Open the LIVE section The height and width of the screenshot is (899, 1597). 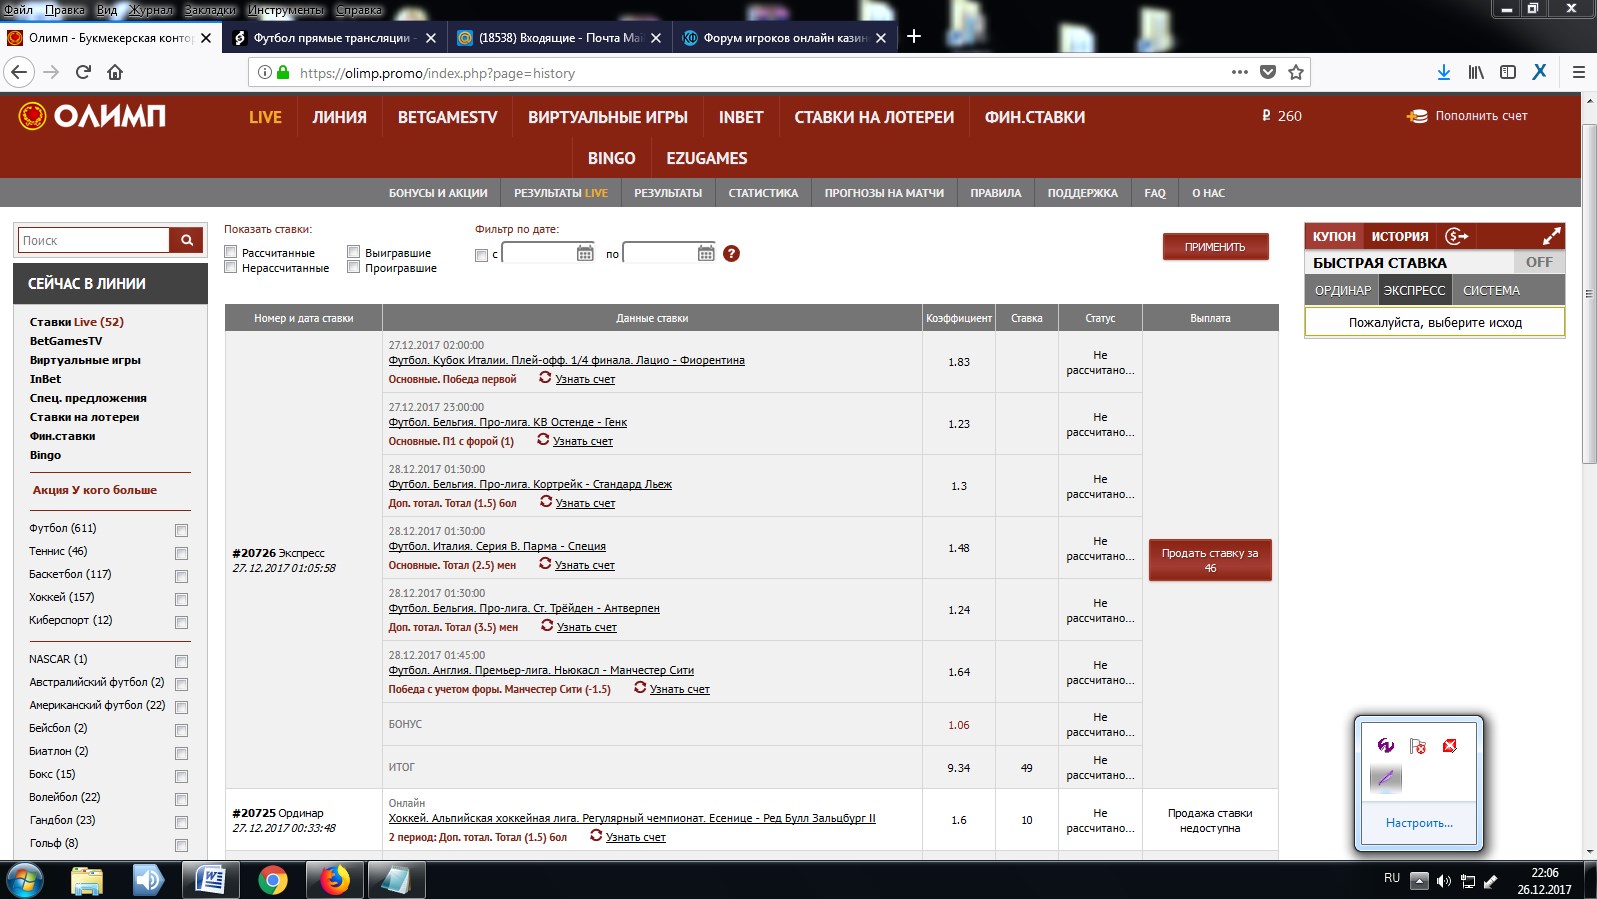(265, 117)
